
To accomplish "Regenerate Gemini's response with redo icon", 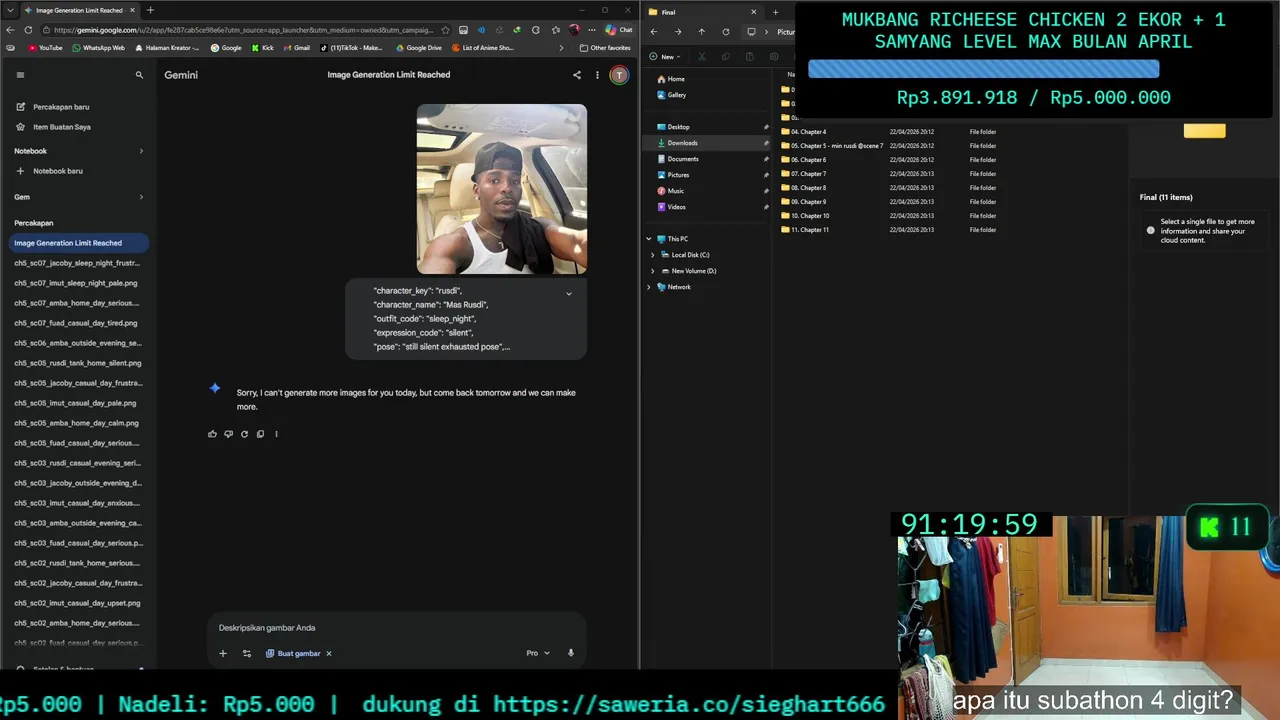I will tap(244, 434).
